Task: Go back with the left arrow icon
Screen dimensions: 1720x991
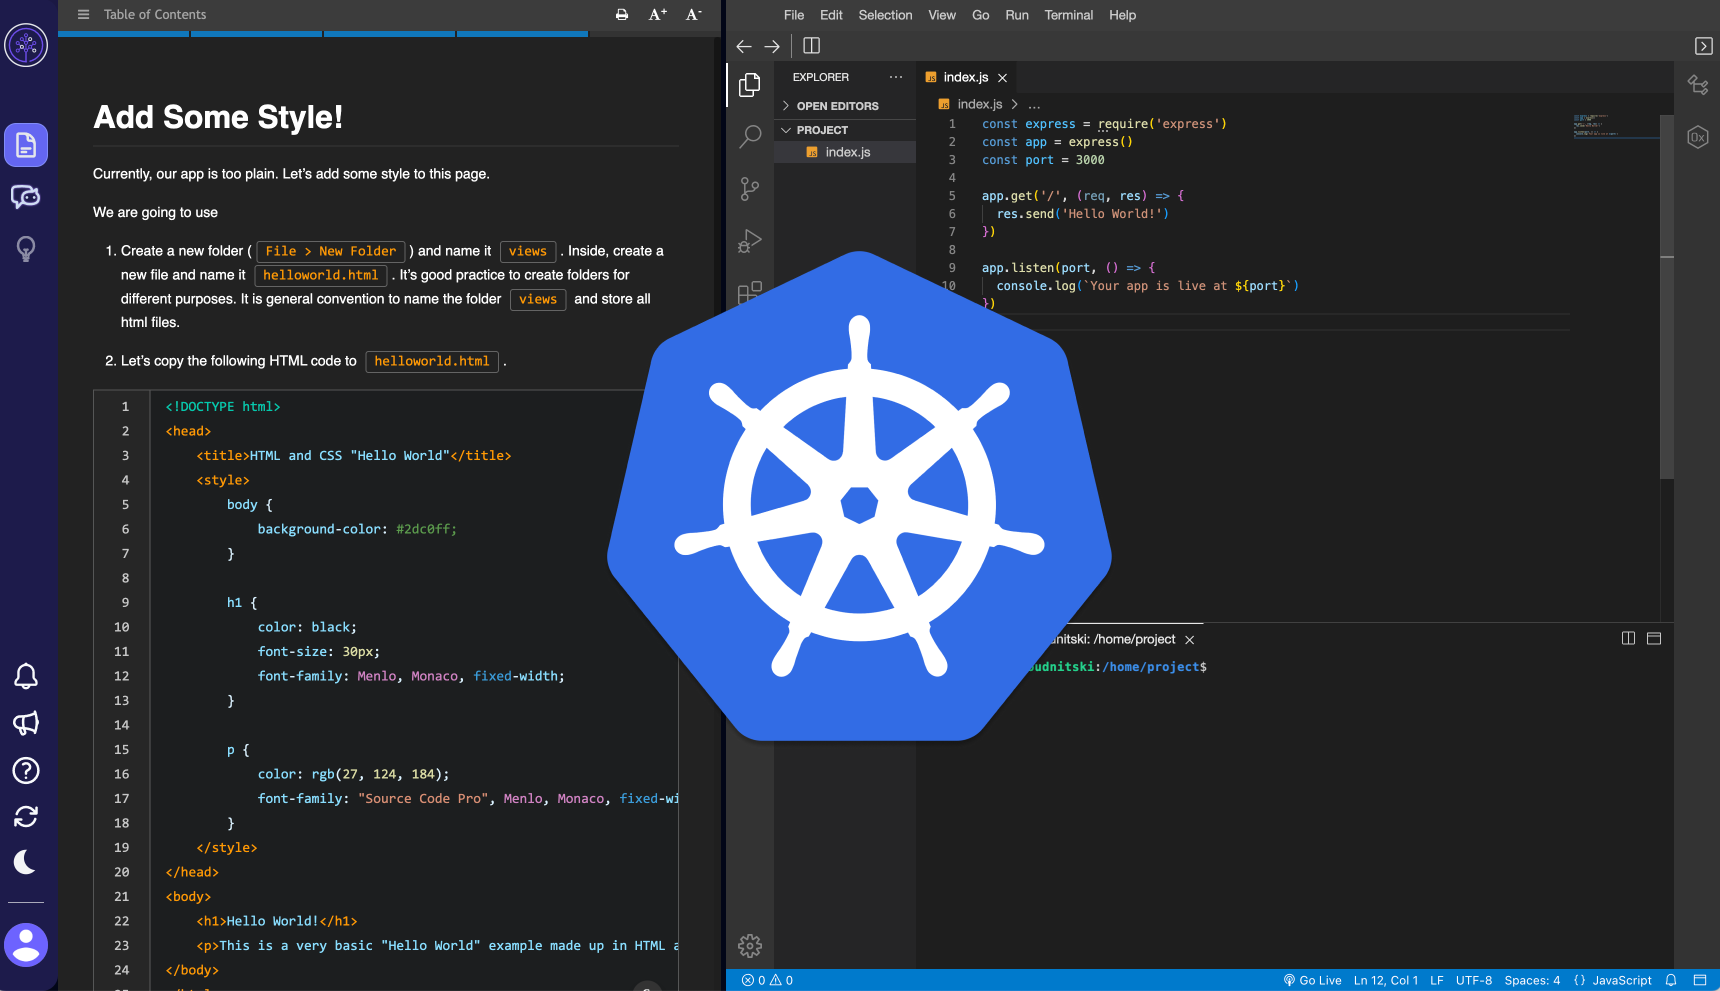Action: pos(744,46)
